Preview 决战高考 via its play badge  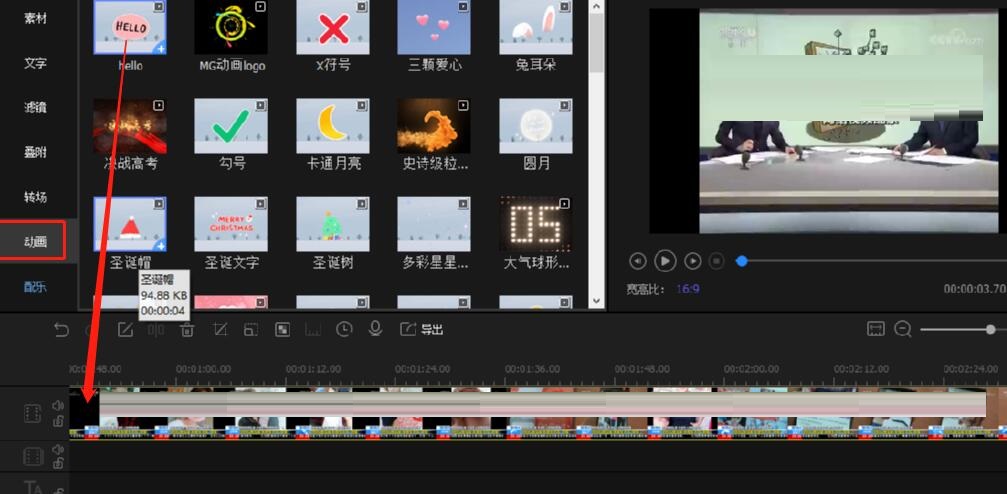159,105
